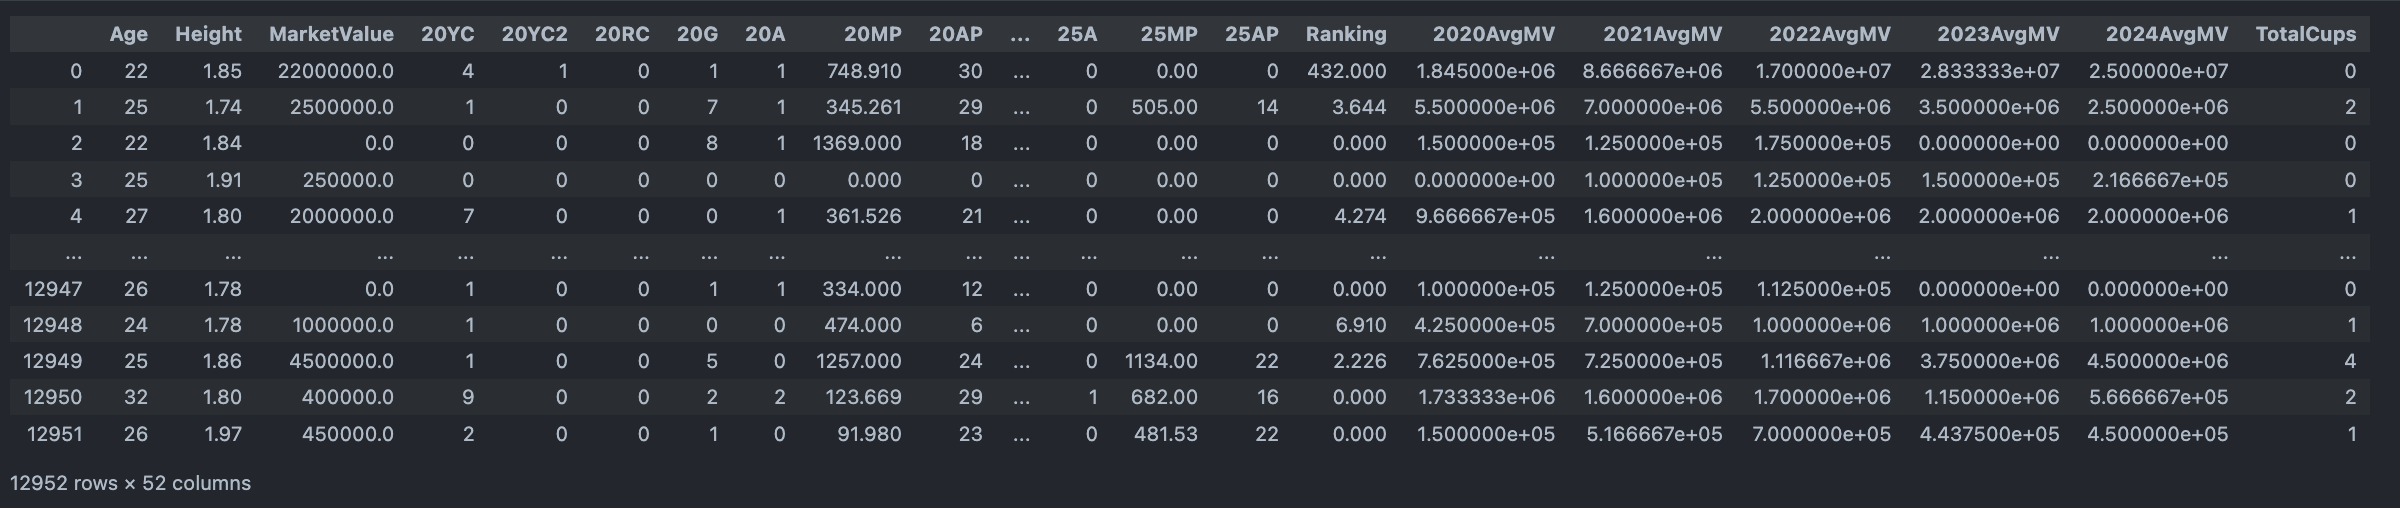2400x508 pixels.
Task: Click the Height column header
Action: click(208, 34)
